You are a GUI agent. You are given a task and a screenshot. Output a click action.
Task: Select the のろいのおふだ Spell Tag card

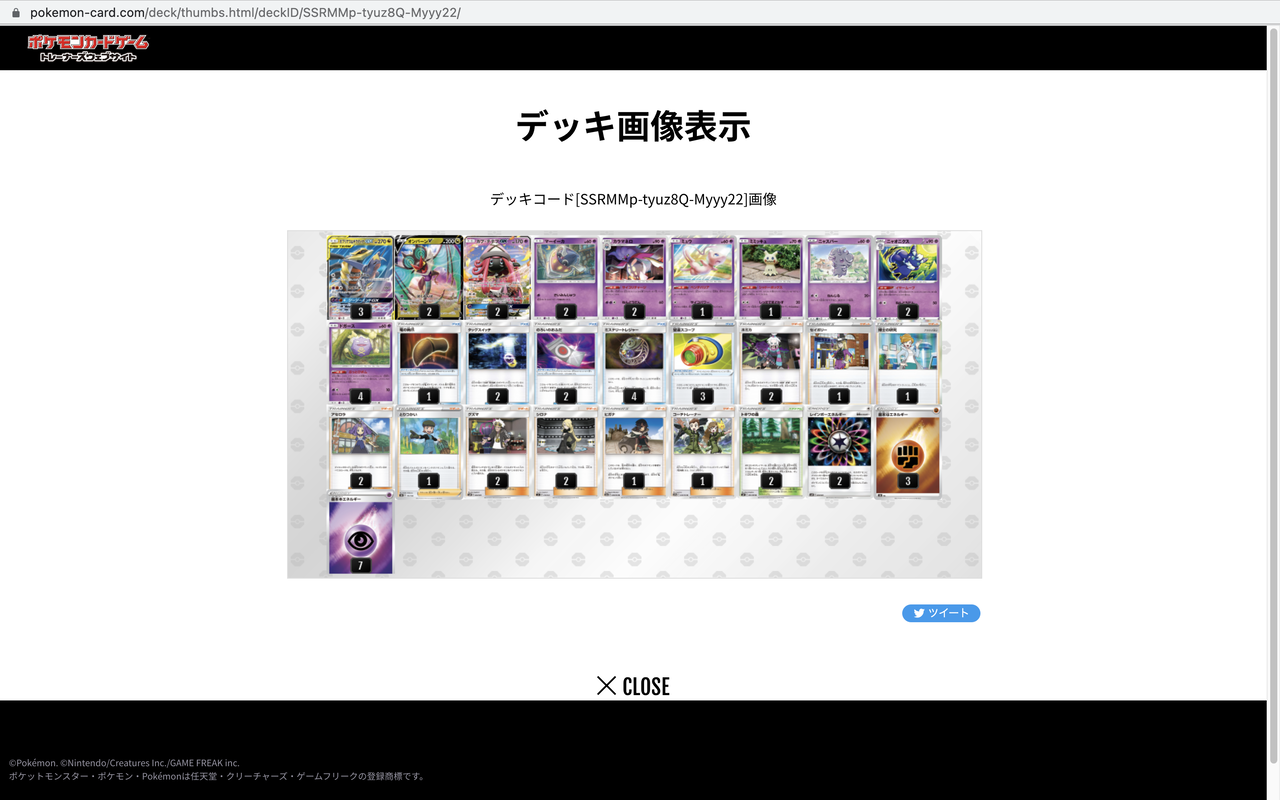(565, 362)
